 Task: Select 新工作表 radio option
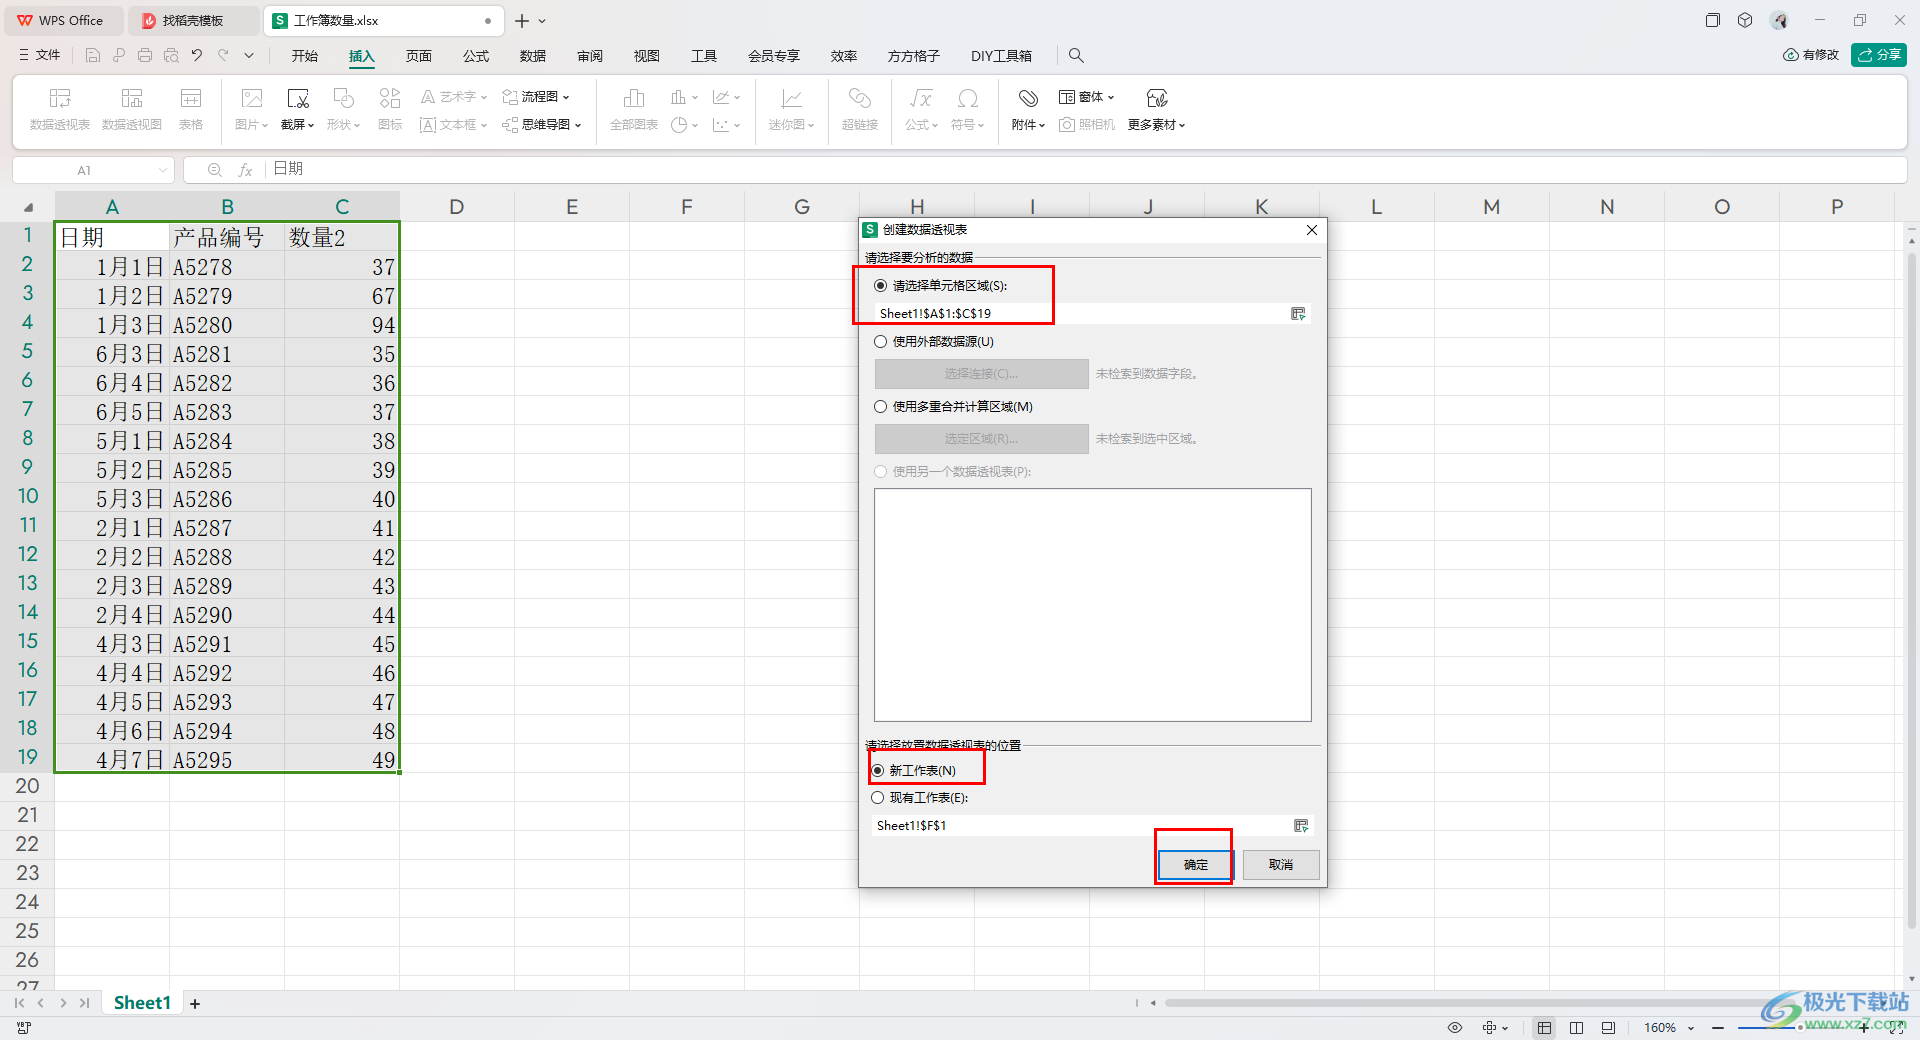pyautogui.click(x=878, y=771)
